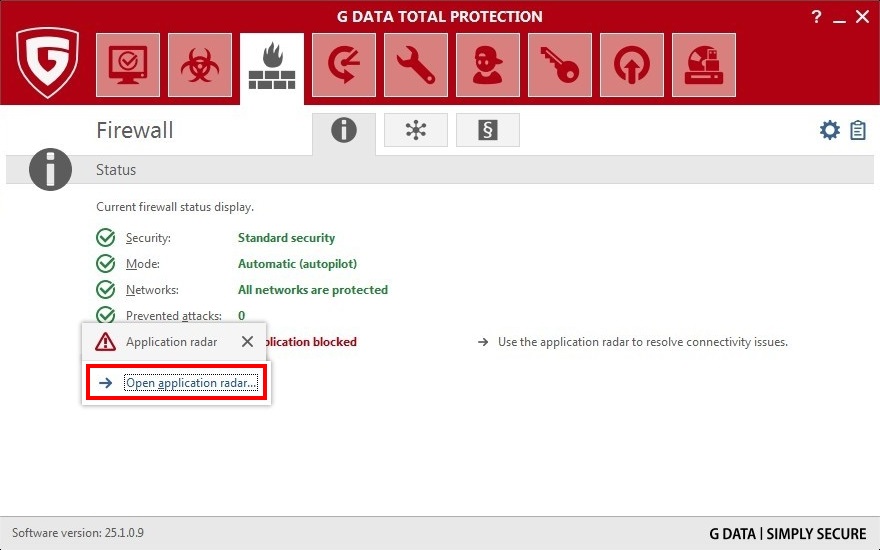Click the Firewall heading text
Image resolution: width=880 pixels, height=550 pixels.
click(x=135, y=130)
